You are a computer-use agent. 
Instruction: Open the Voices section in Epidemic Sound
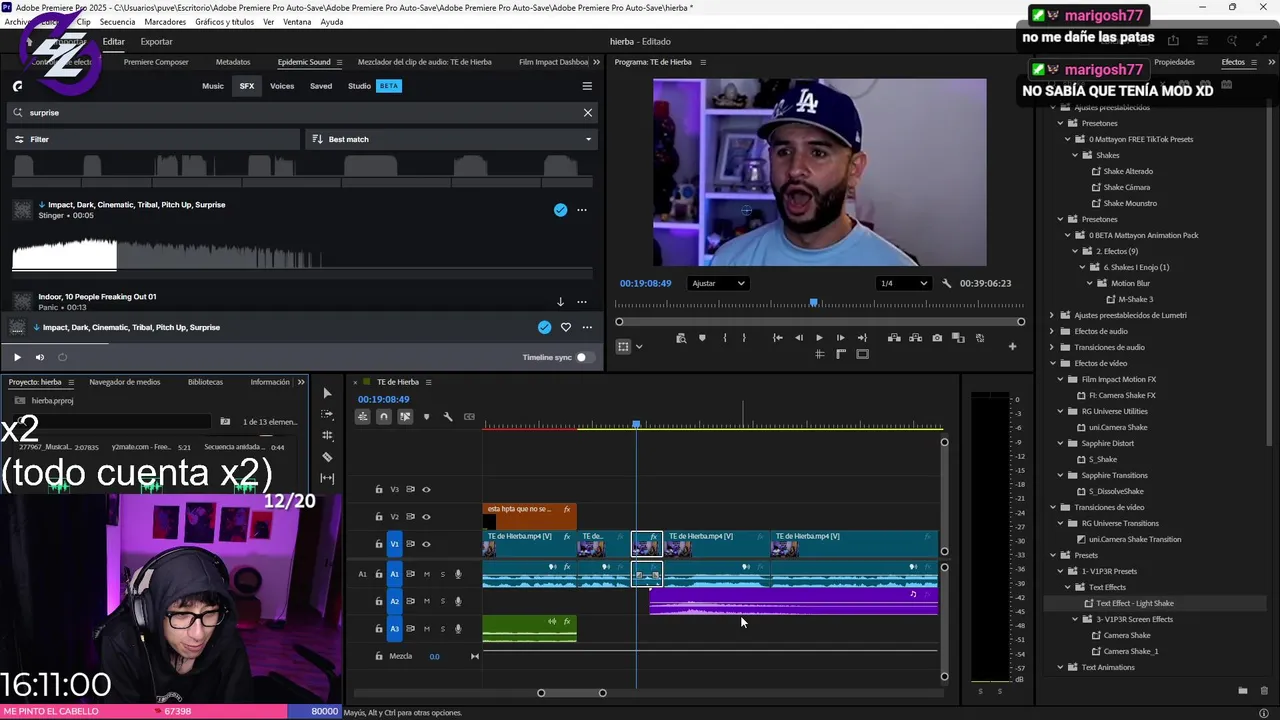click(282, 86)
